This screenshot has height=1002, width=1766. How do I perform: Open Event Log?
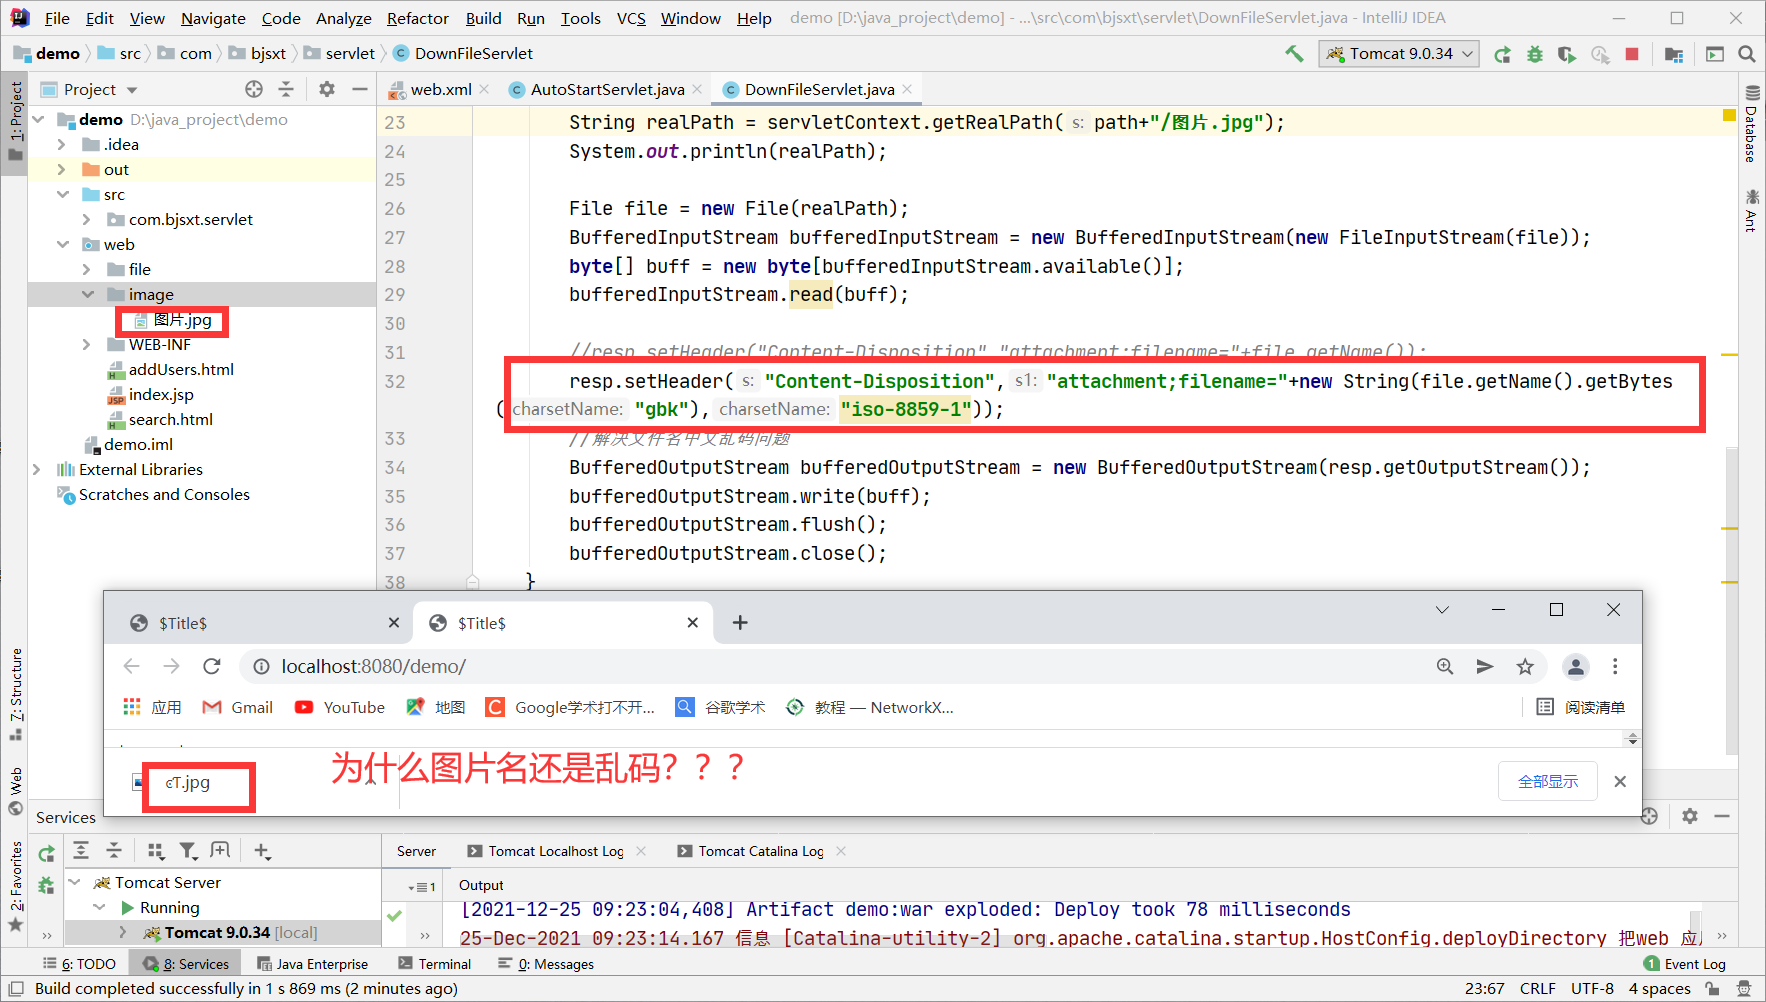coord(1685,964)
